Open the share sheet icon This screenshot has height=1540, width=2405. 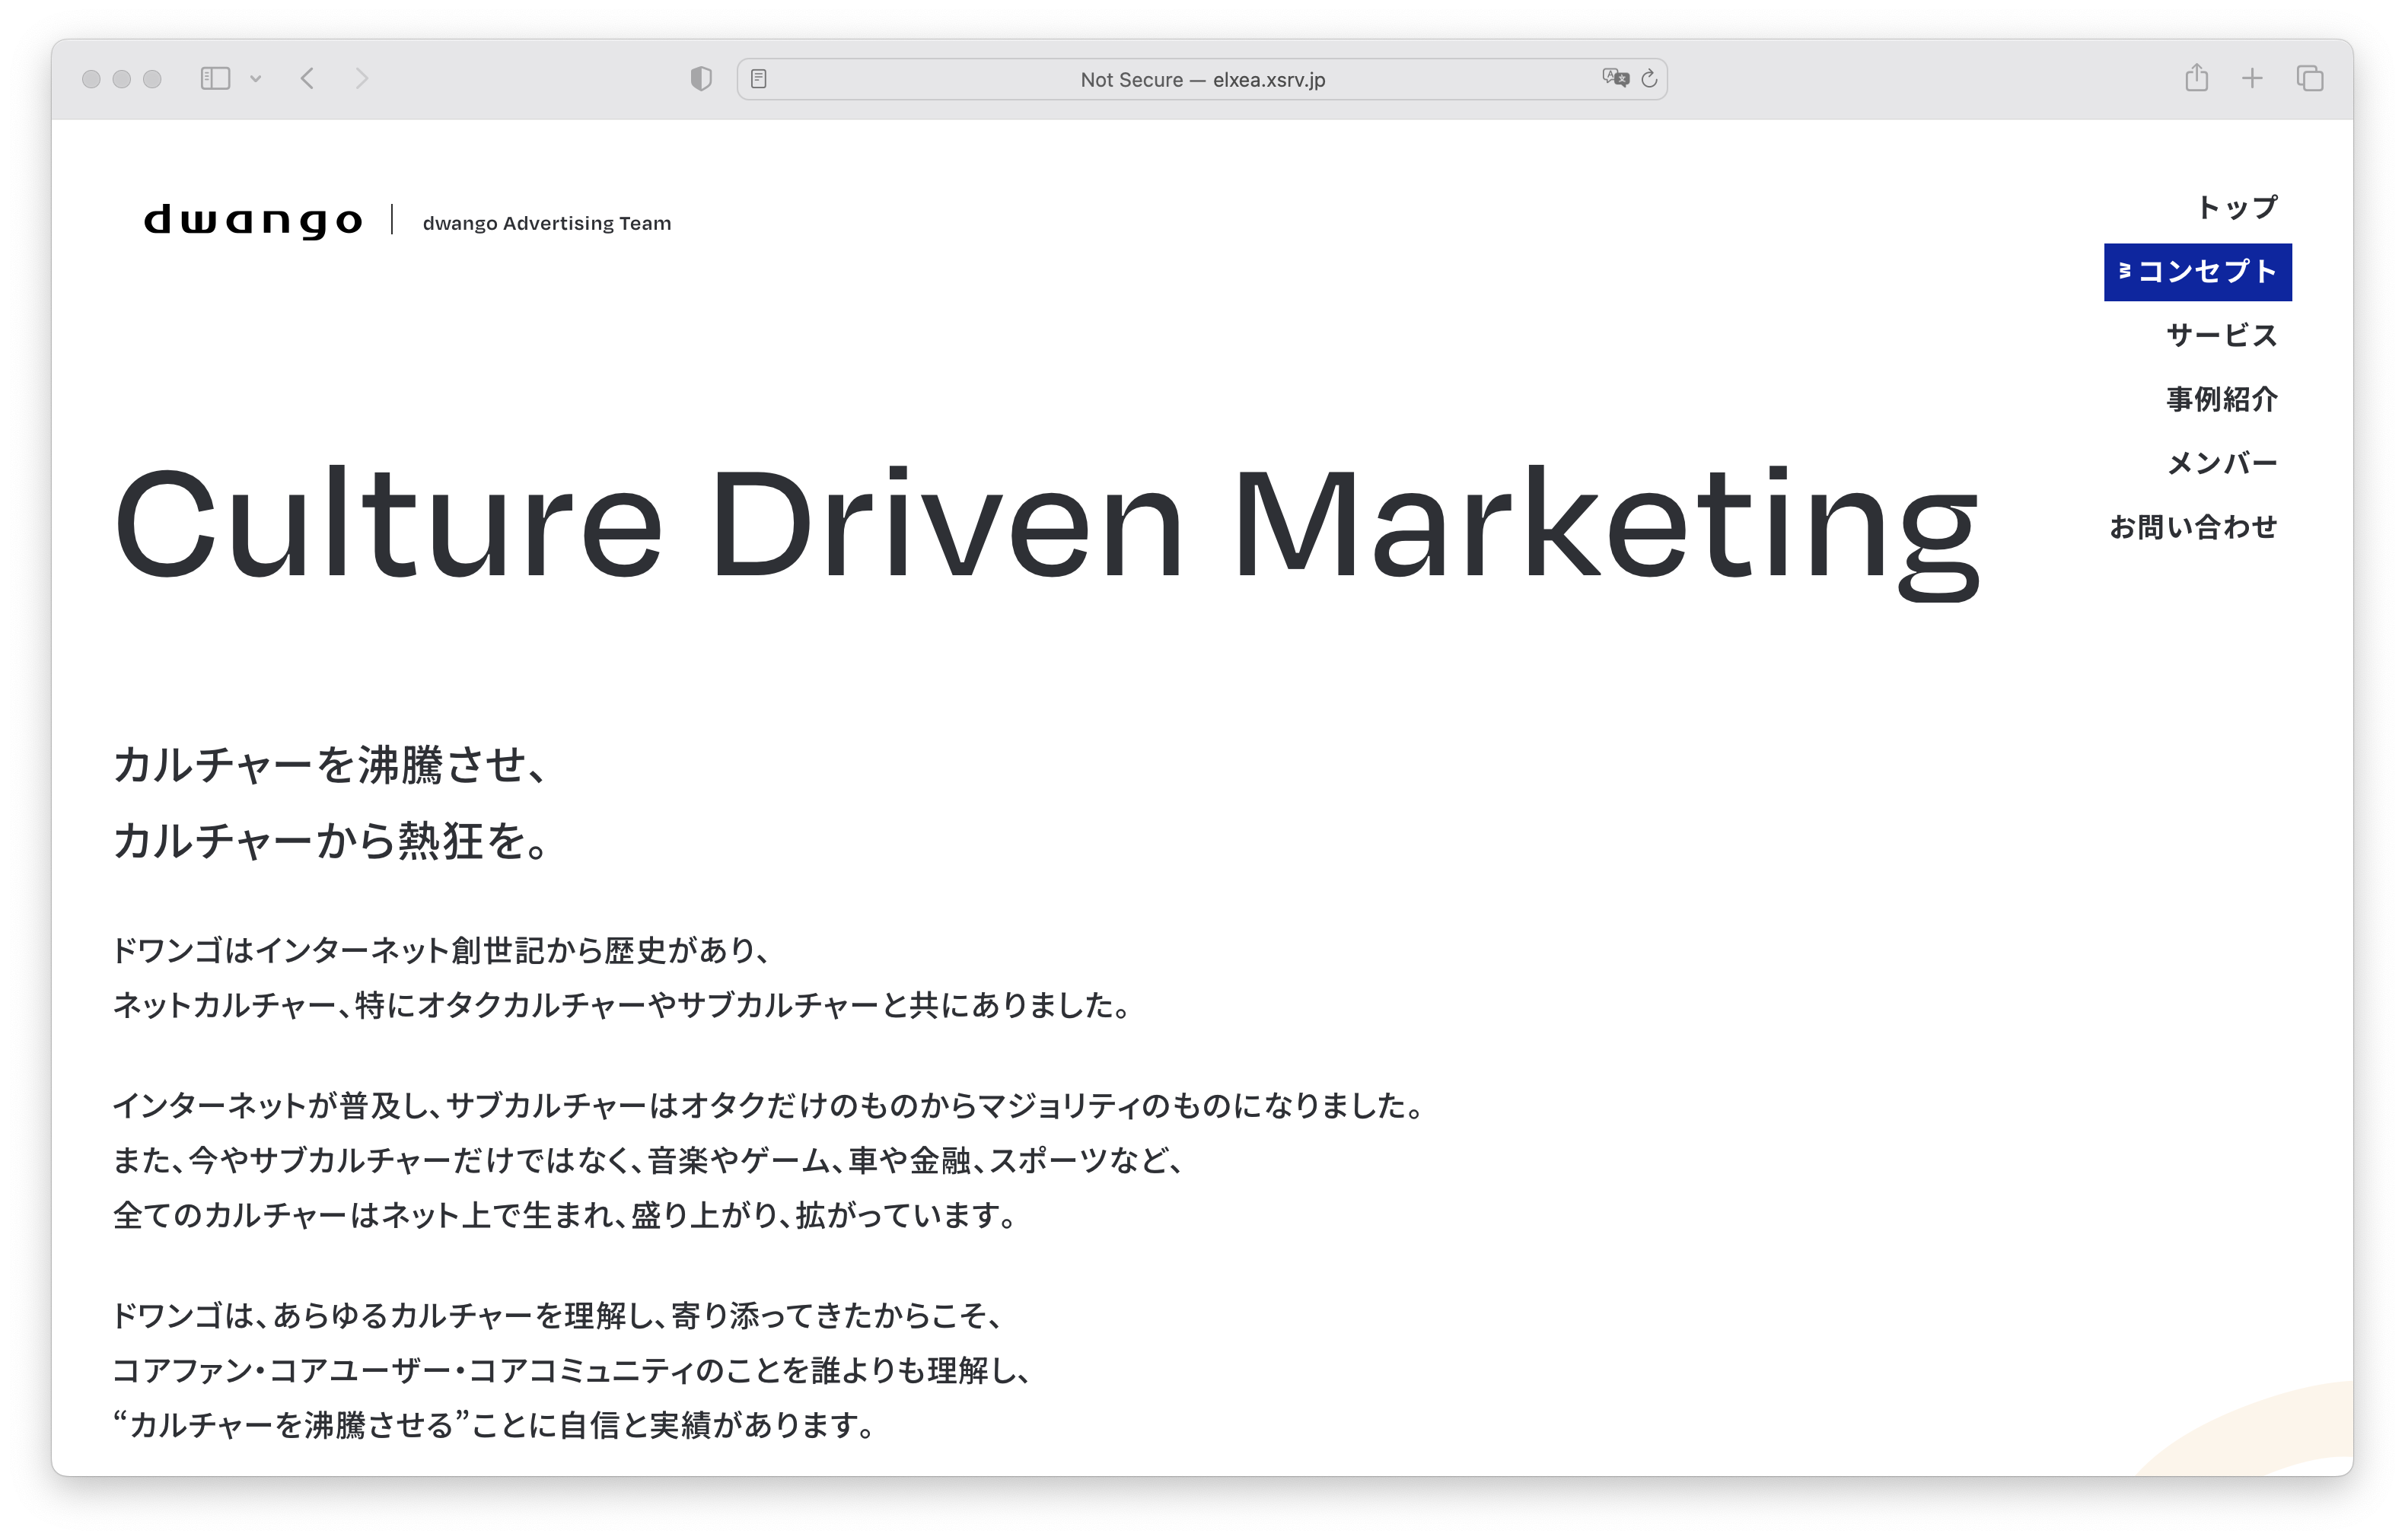tap(2196, 78)
